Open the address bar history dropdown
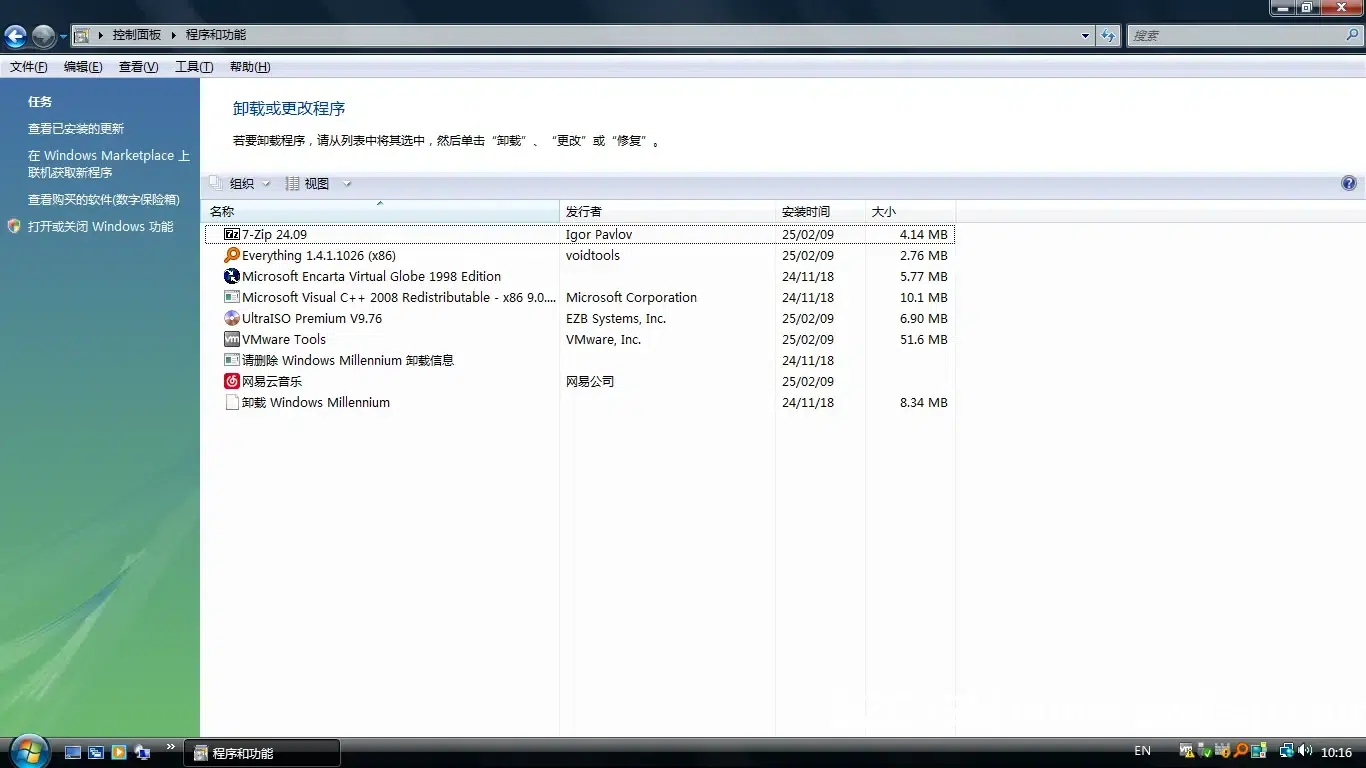The image size is (1366, 768). tap(1086, 35)
